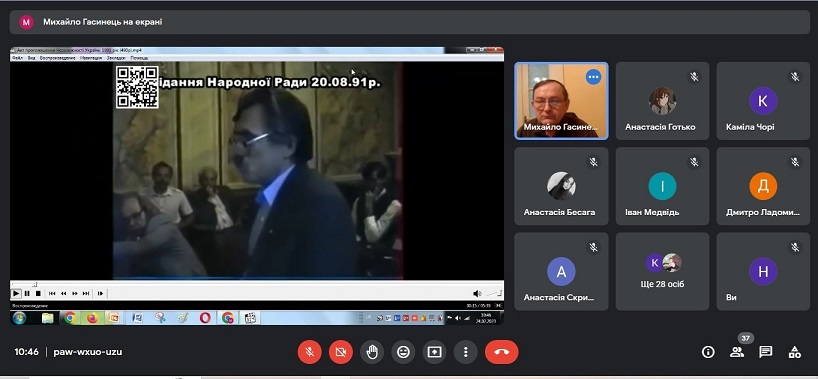
Task: Click the media player seek bar
Action: [x=257, y=285]
